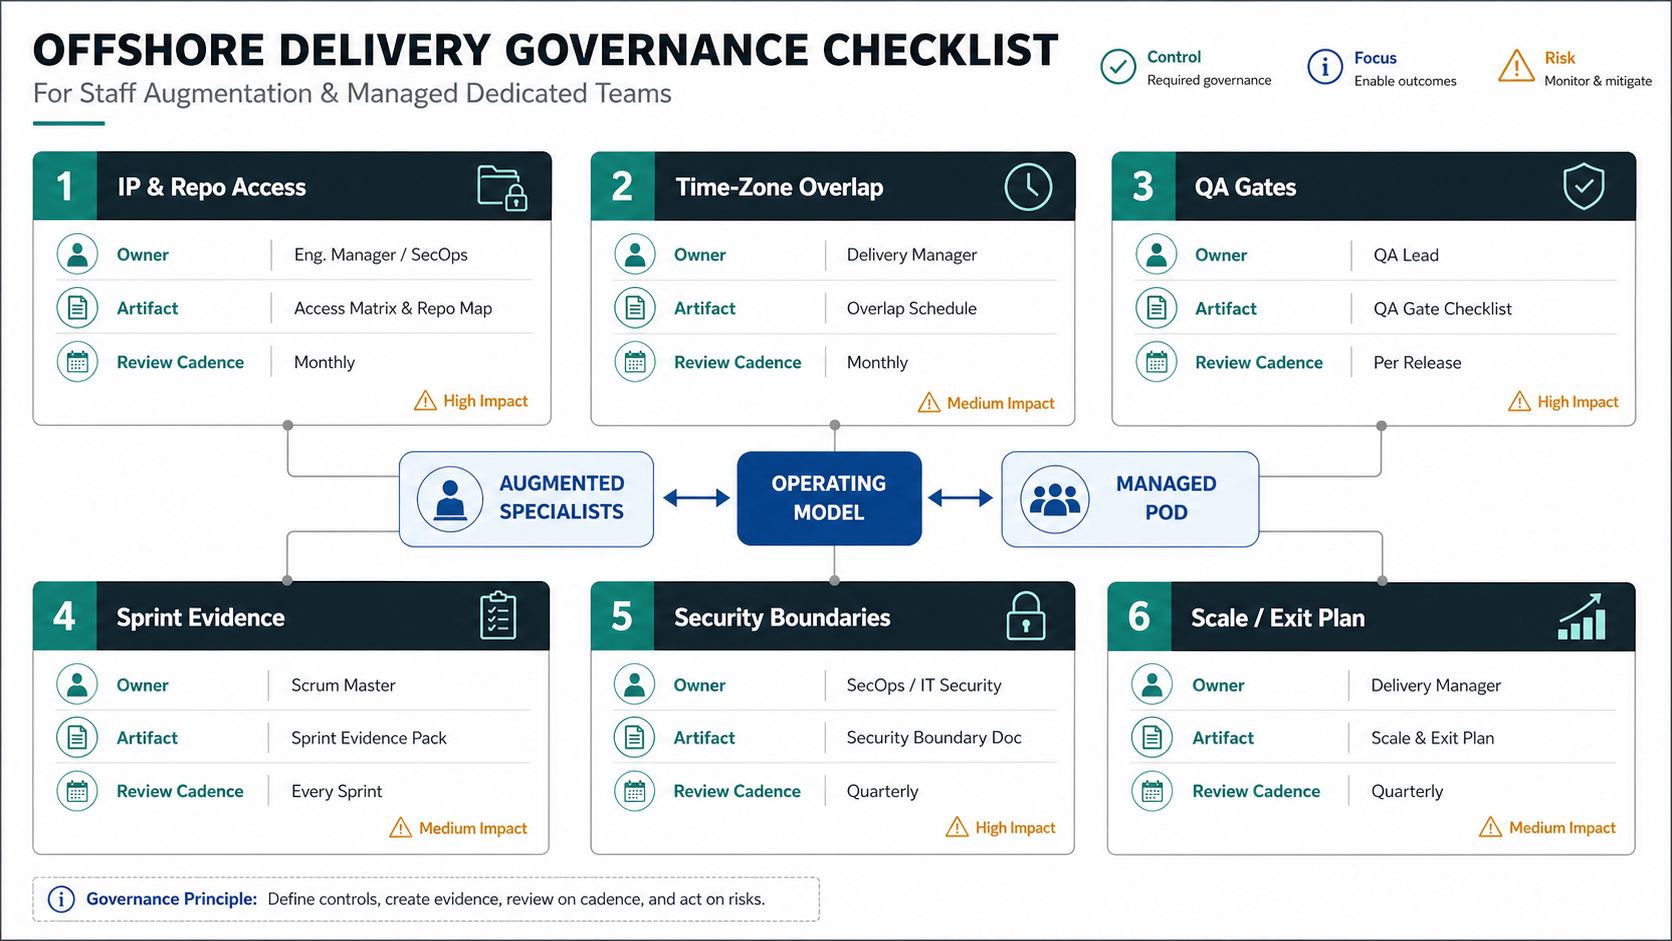Click 'Medium Impact' label in Time-Zone Overlap
The height and width of the screenshot is (941, 1672).
(1001, 403)
